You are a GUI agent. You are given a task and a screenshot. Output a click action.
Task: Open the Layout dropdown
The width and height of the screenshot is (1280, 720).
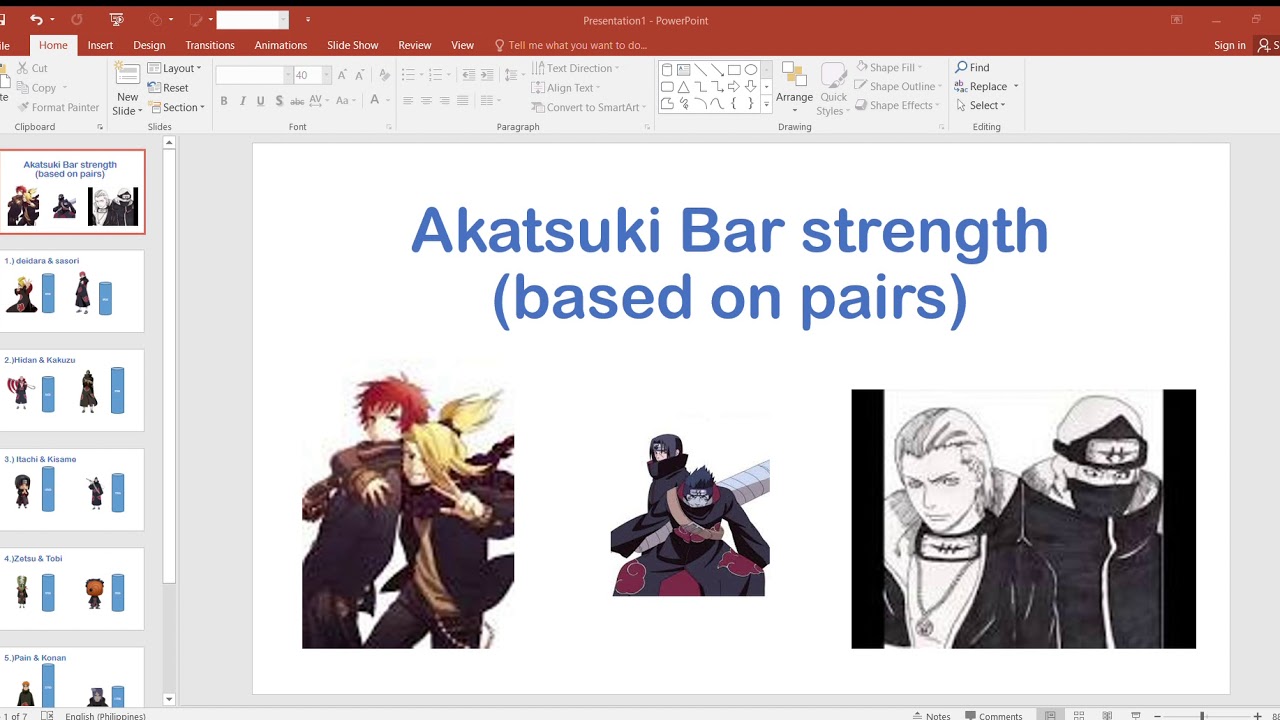[175, 68]
